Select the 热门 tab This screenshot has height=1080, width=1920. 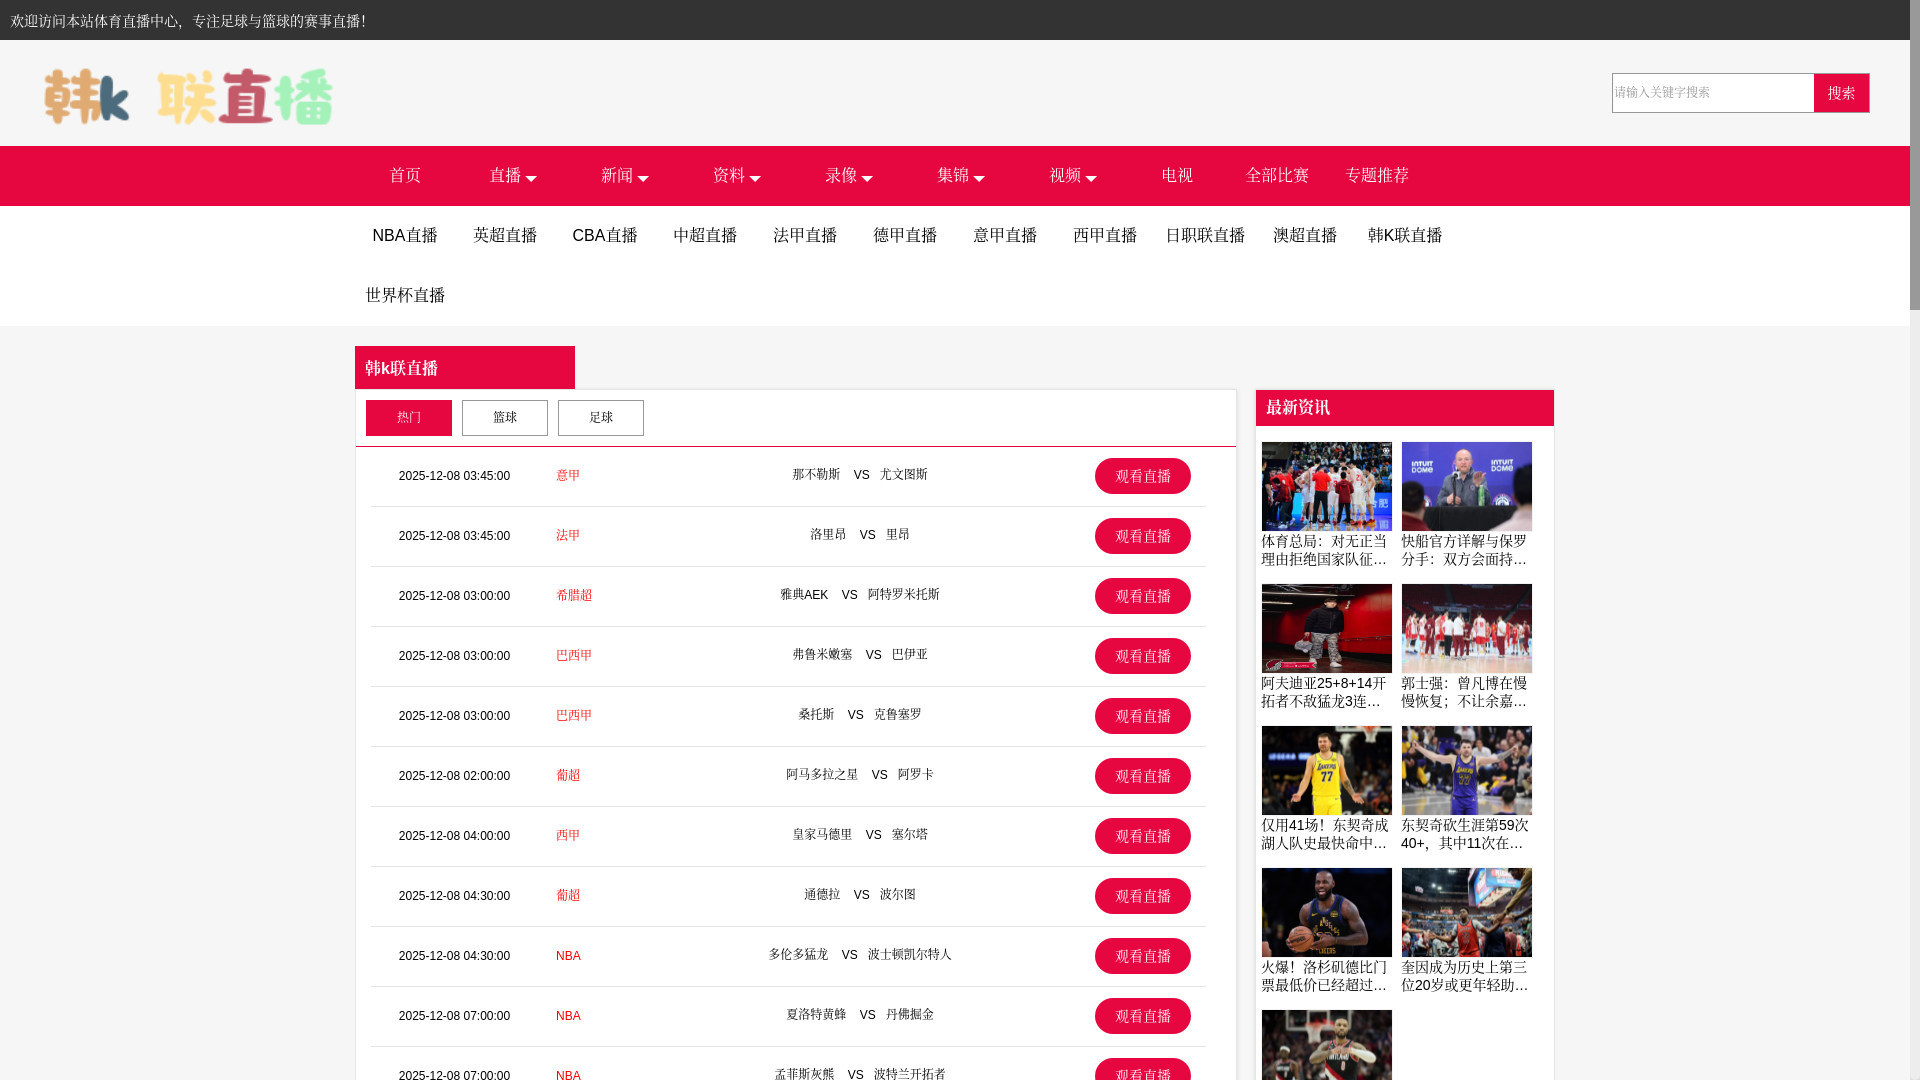[x=408, y=418]
